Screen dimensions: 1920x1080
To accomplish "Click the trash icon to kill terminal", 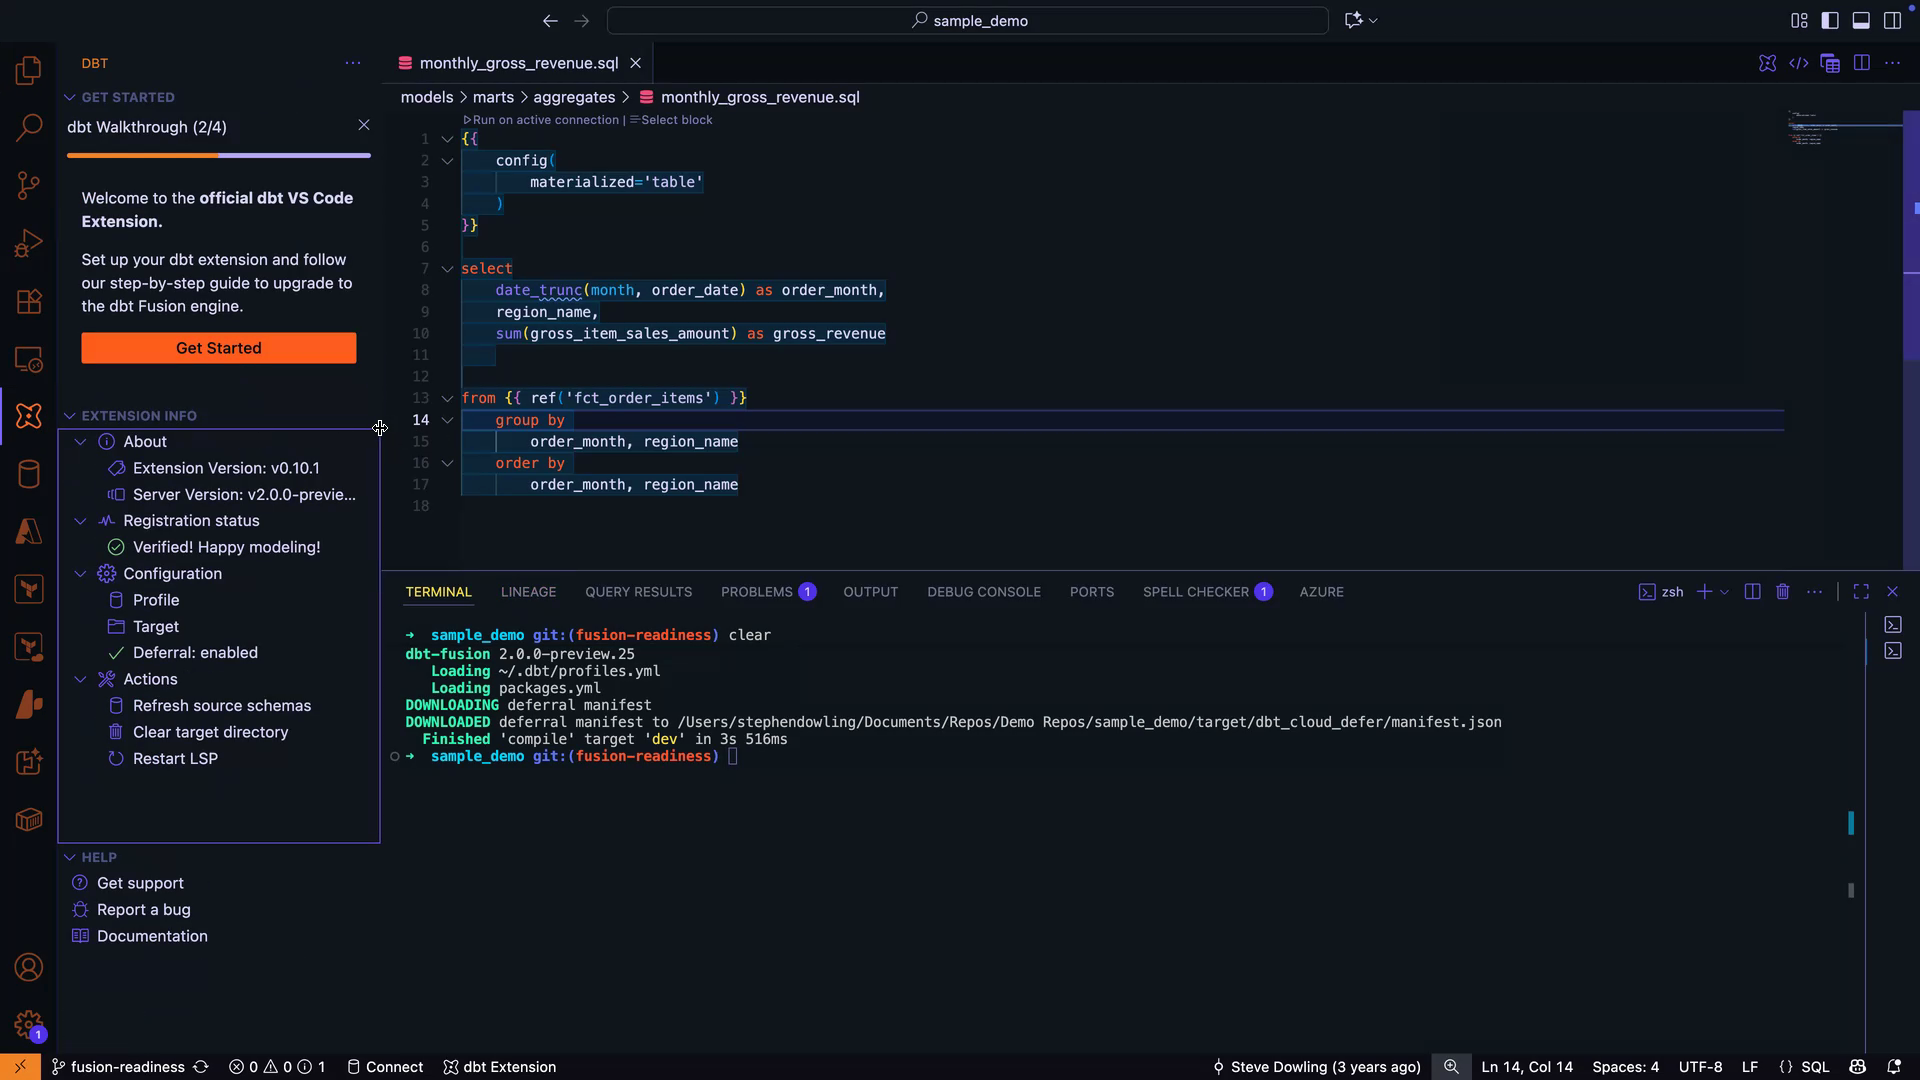I will pos(1782,592).
